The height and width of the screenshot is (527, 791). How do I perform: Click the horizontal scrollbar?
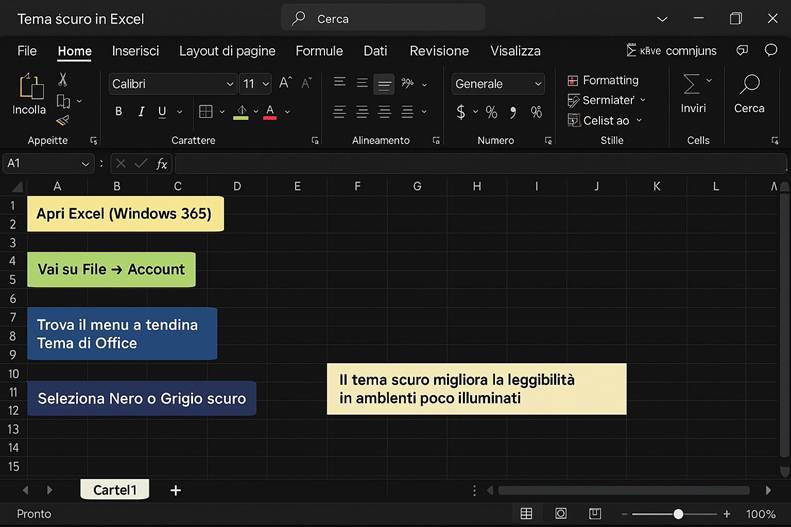tap(624, 490)
